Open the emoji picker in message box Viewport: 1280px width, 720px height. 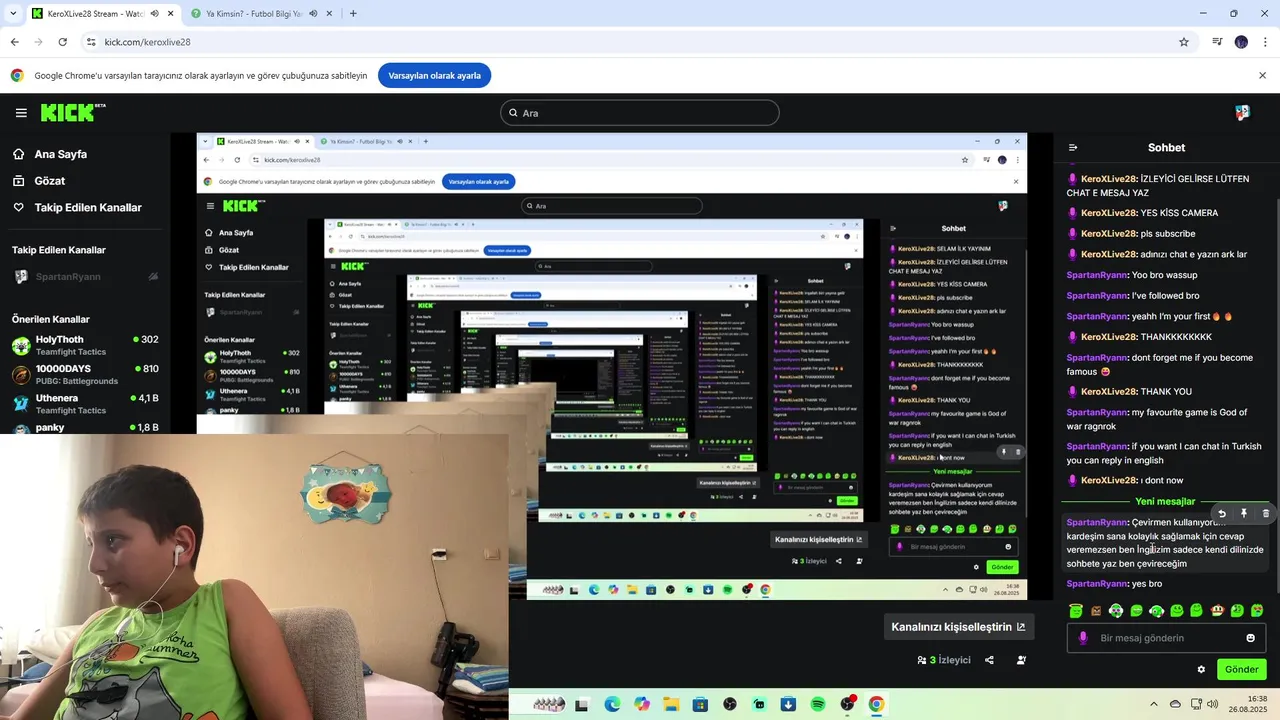[x=1250, y=638]
